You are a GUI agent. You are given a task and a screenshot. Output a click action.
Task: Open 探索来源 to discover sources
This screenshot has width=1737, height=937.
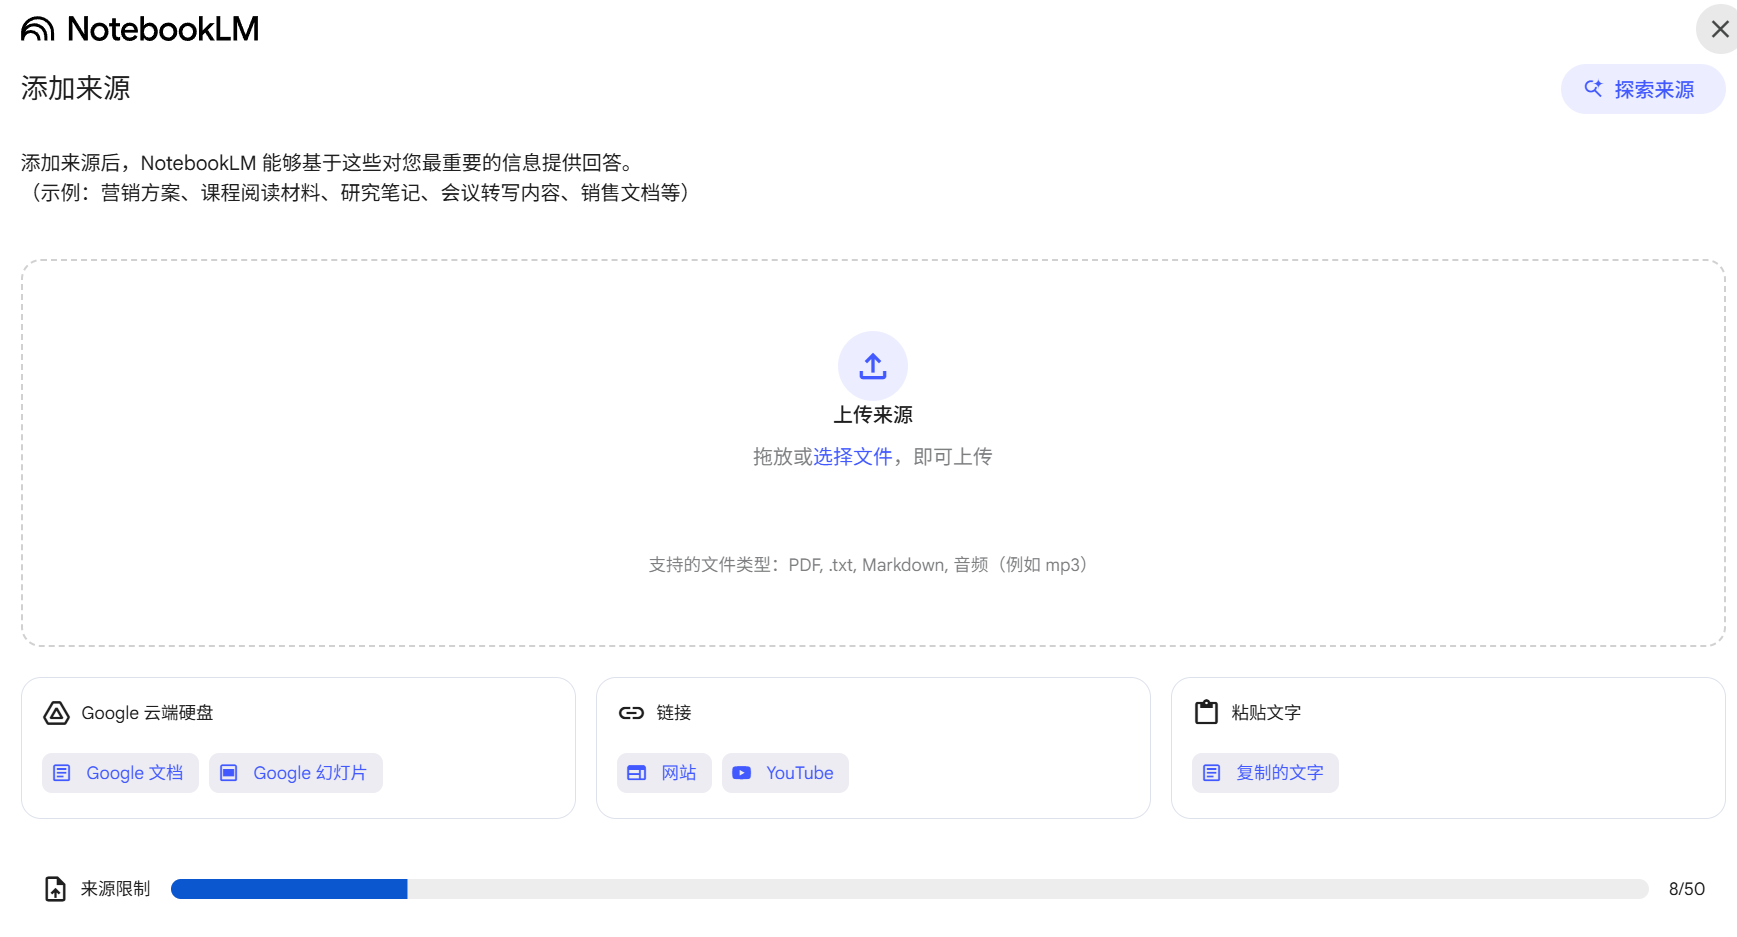[1643, 89]
